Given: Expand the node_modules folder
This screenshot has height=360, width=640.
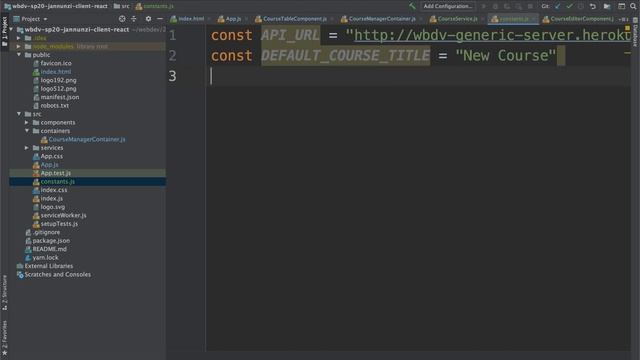Looking at the screenshot, I should pyautogui.click(x=19, y=46).
